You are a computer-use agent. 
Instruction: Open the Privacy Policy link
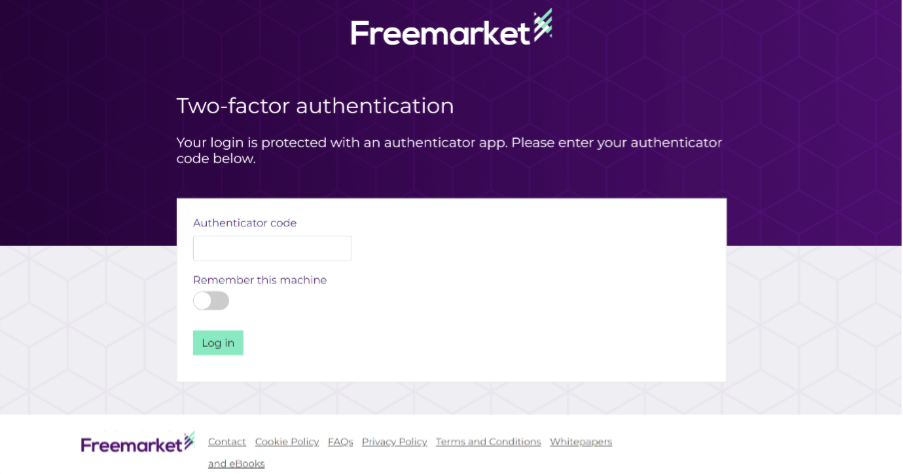point(394,442)
